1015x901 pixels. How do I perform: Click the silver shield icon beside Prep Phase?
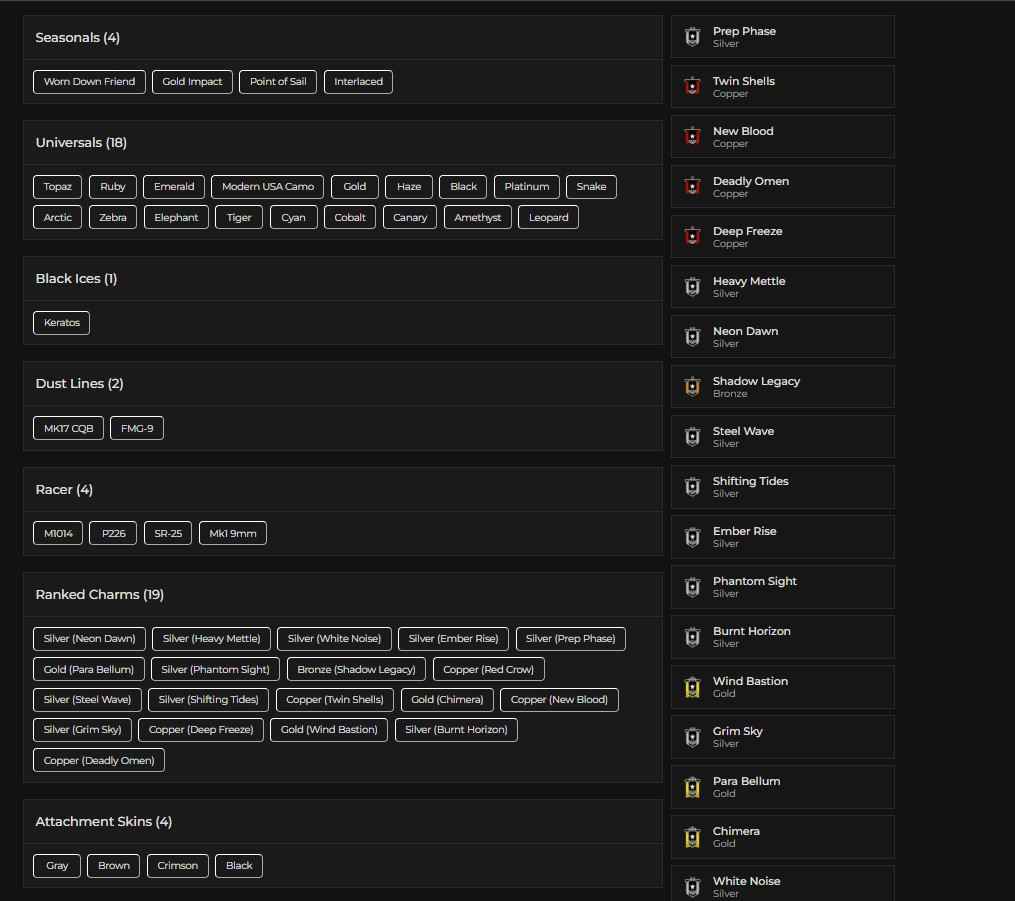click(x=692, y=36)
